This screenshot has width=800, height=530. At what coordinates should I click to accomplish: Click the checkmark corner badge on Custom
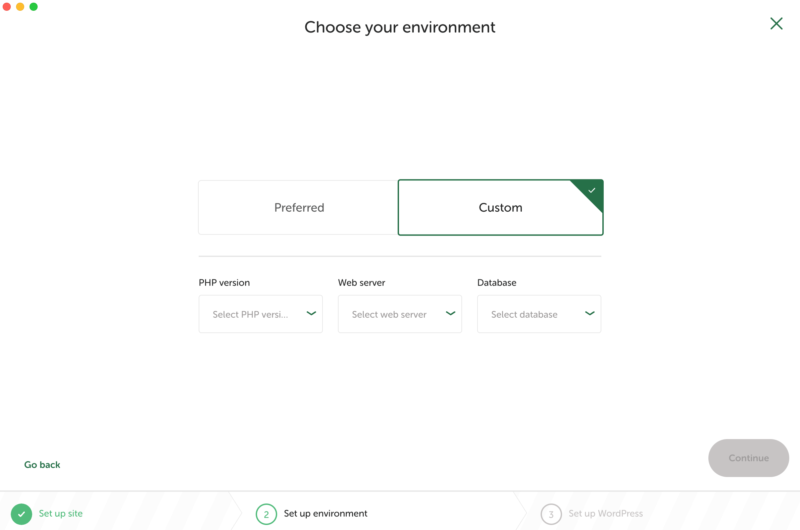591,191
